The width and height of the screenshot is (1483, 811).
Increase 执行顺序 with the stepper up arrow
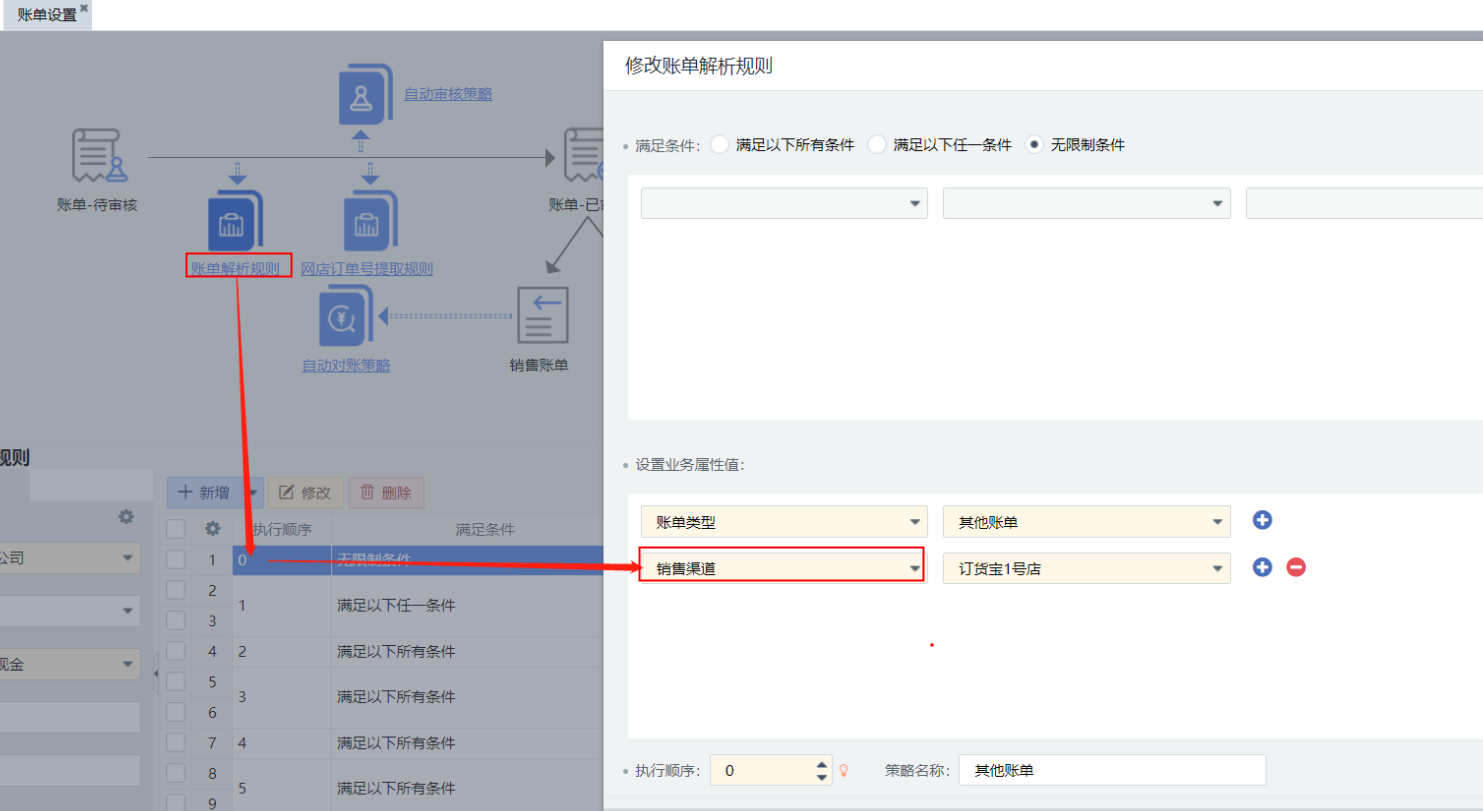822,763
